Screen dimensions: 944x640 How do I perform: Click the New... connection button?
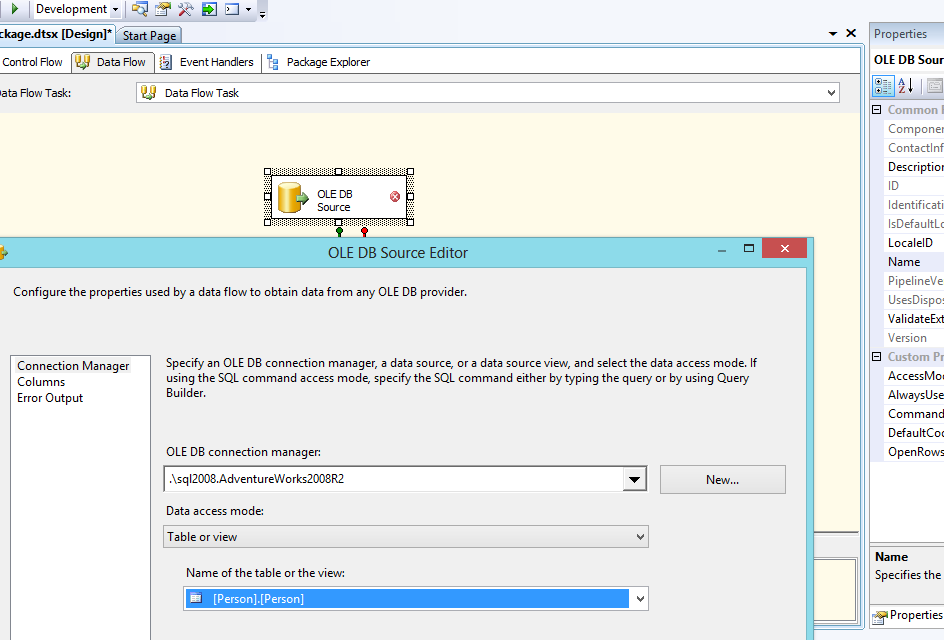coord(722,480)
